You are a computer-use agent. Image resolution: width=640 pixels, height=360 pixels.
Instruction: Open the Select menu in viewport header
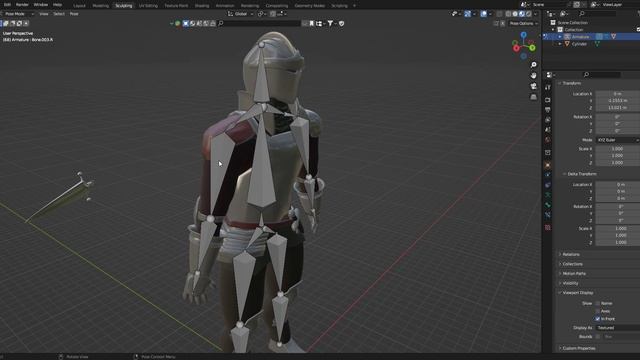(59, 14)
